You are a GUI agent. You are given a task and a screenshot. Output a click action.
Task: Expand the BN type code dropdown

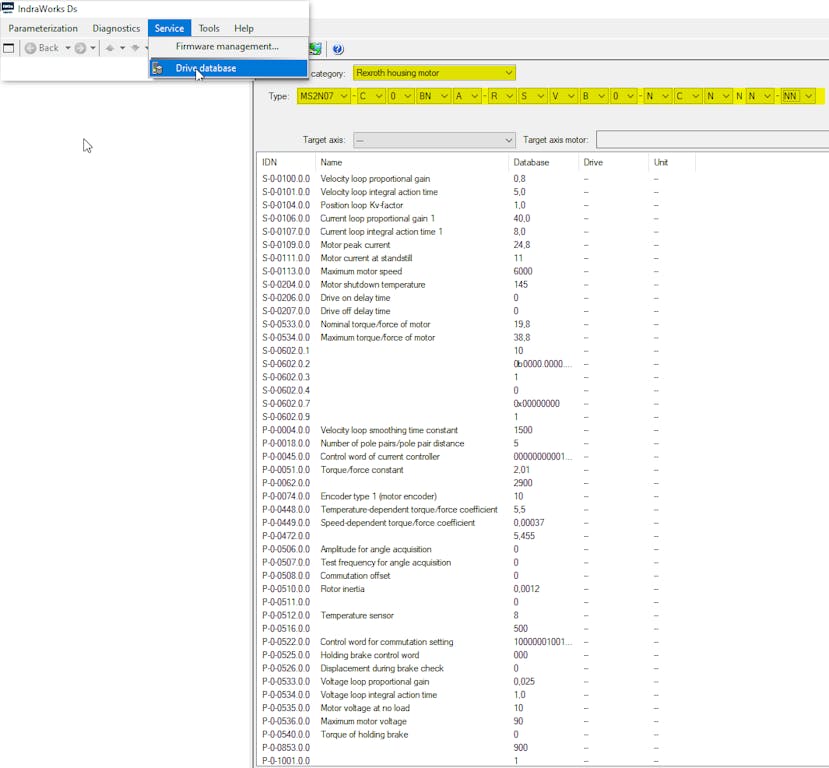pos(442,96)
